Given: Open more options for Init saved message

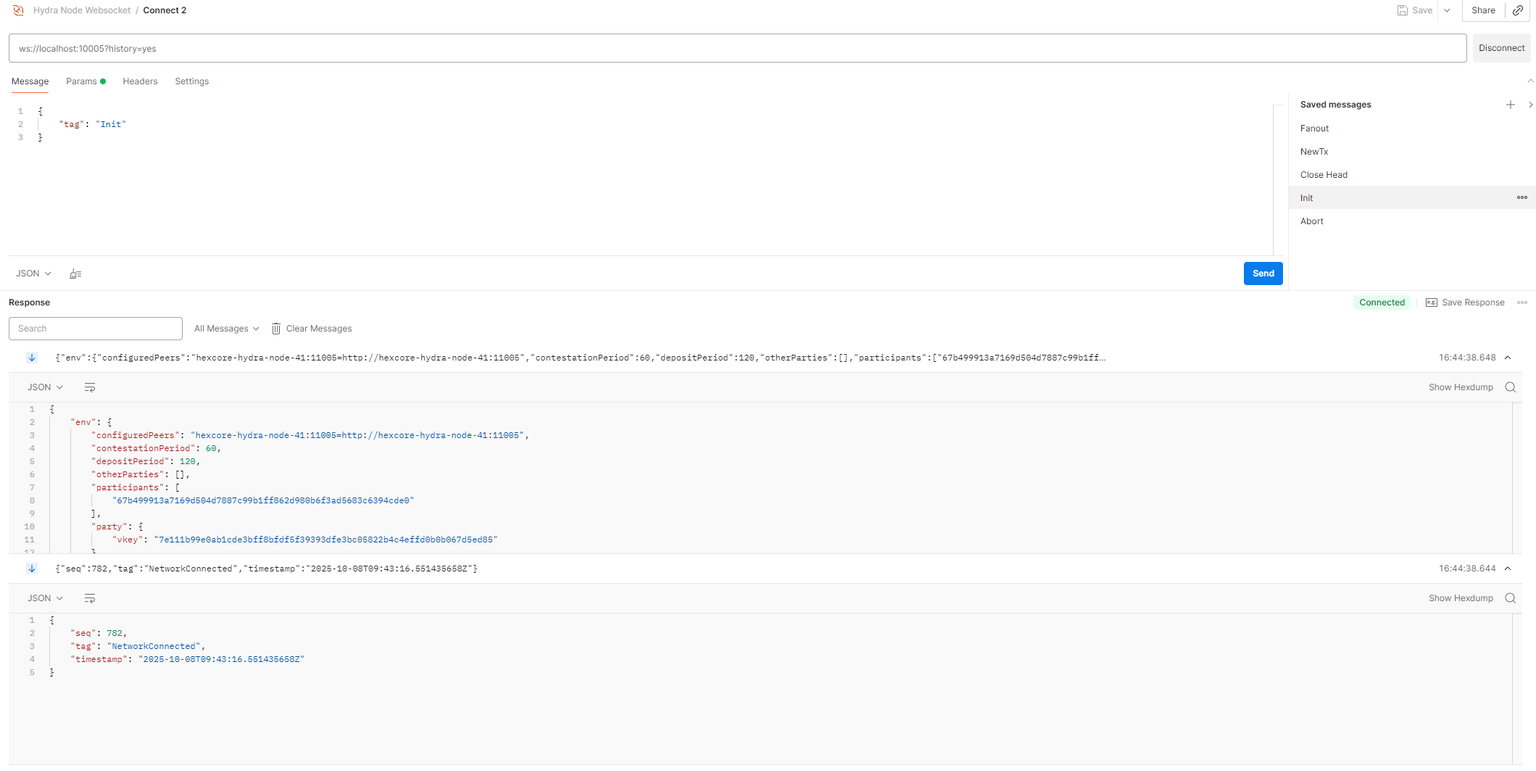Looking at the screenshot, I should [1522, 198].
